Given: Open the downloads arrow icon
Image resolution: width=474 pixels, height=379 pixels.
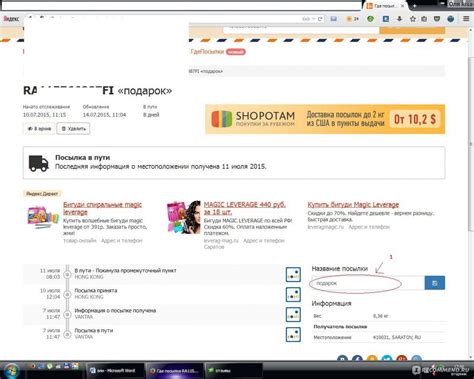Looking at the screenshot, I should 399,19.
